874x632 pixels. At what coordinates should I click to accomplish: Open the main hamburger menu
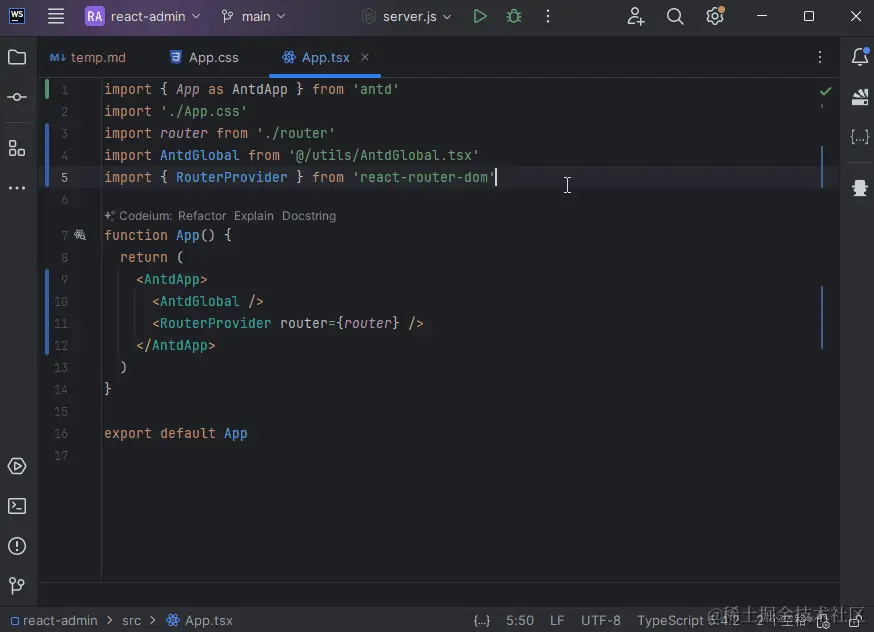(56, 16)
